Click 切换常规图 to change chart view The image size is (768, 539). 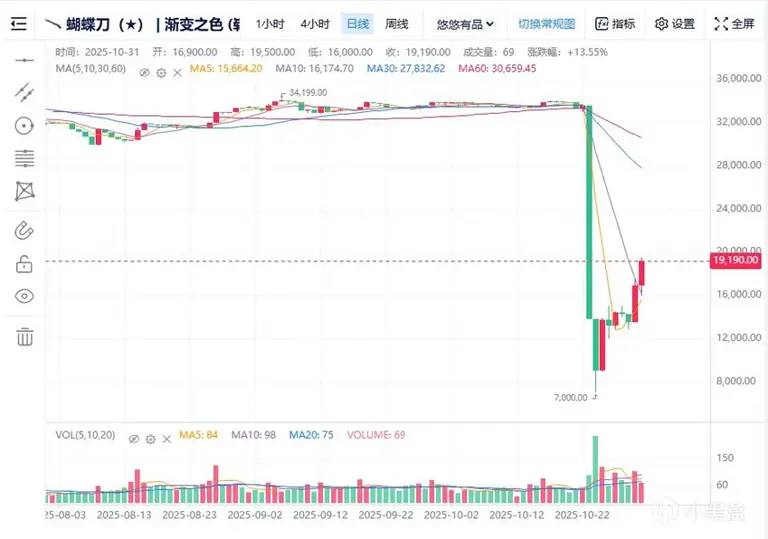(547, 24)
